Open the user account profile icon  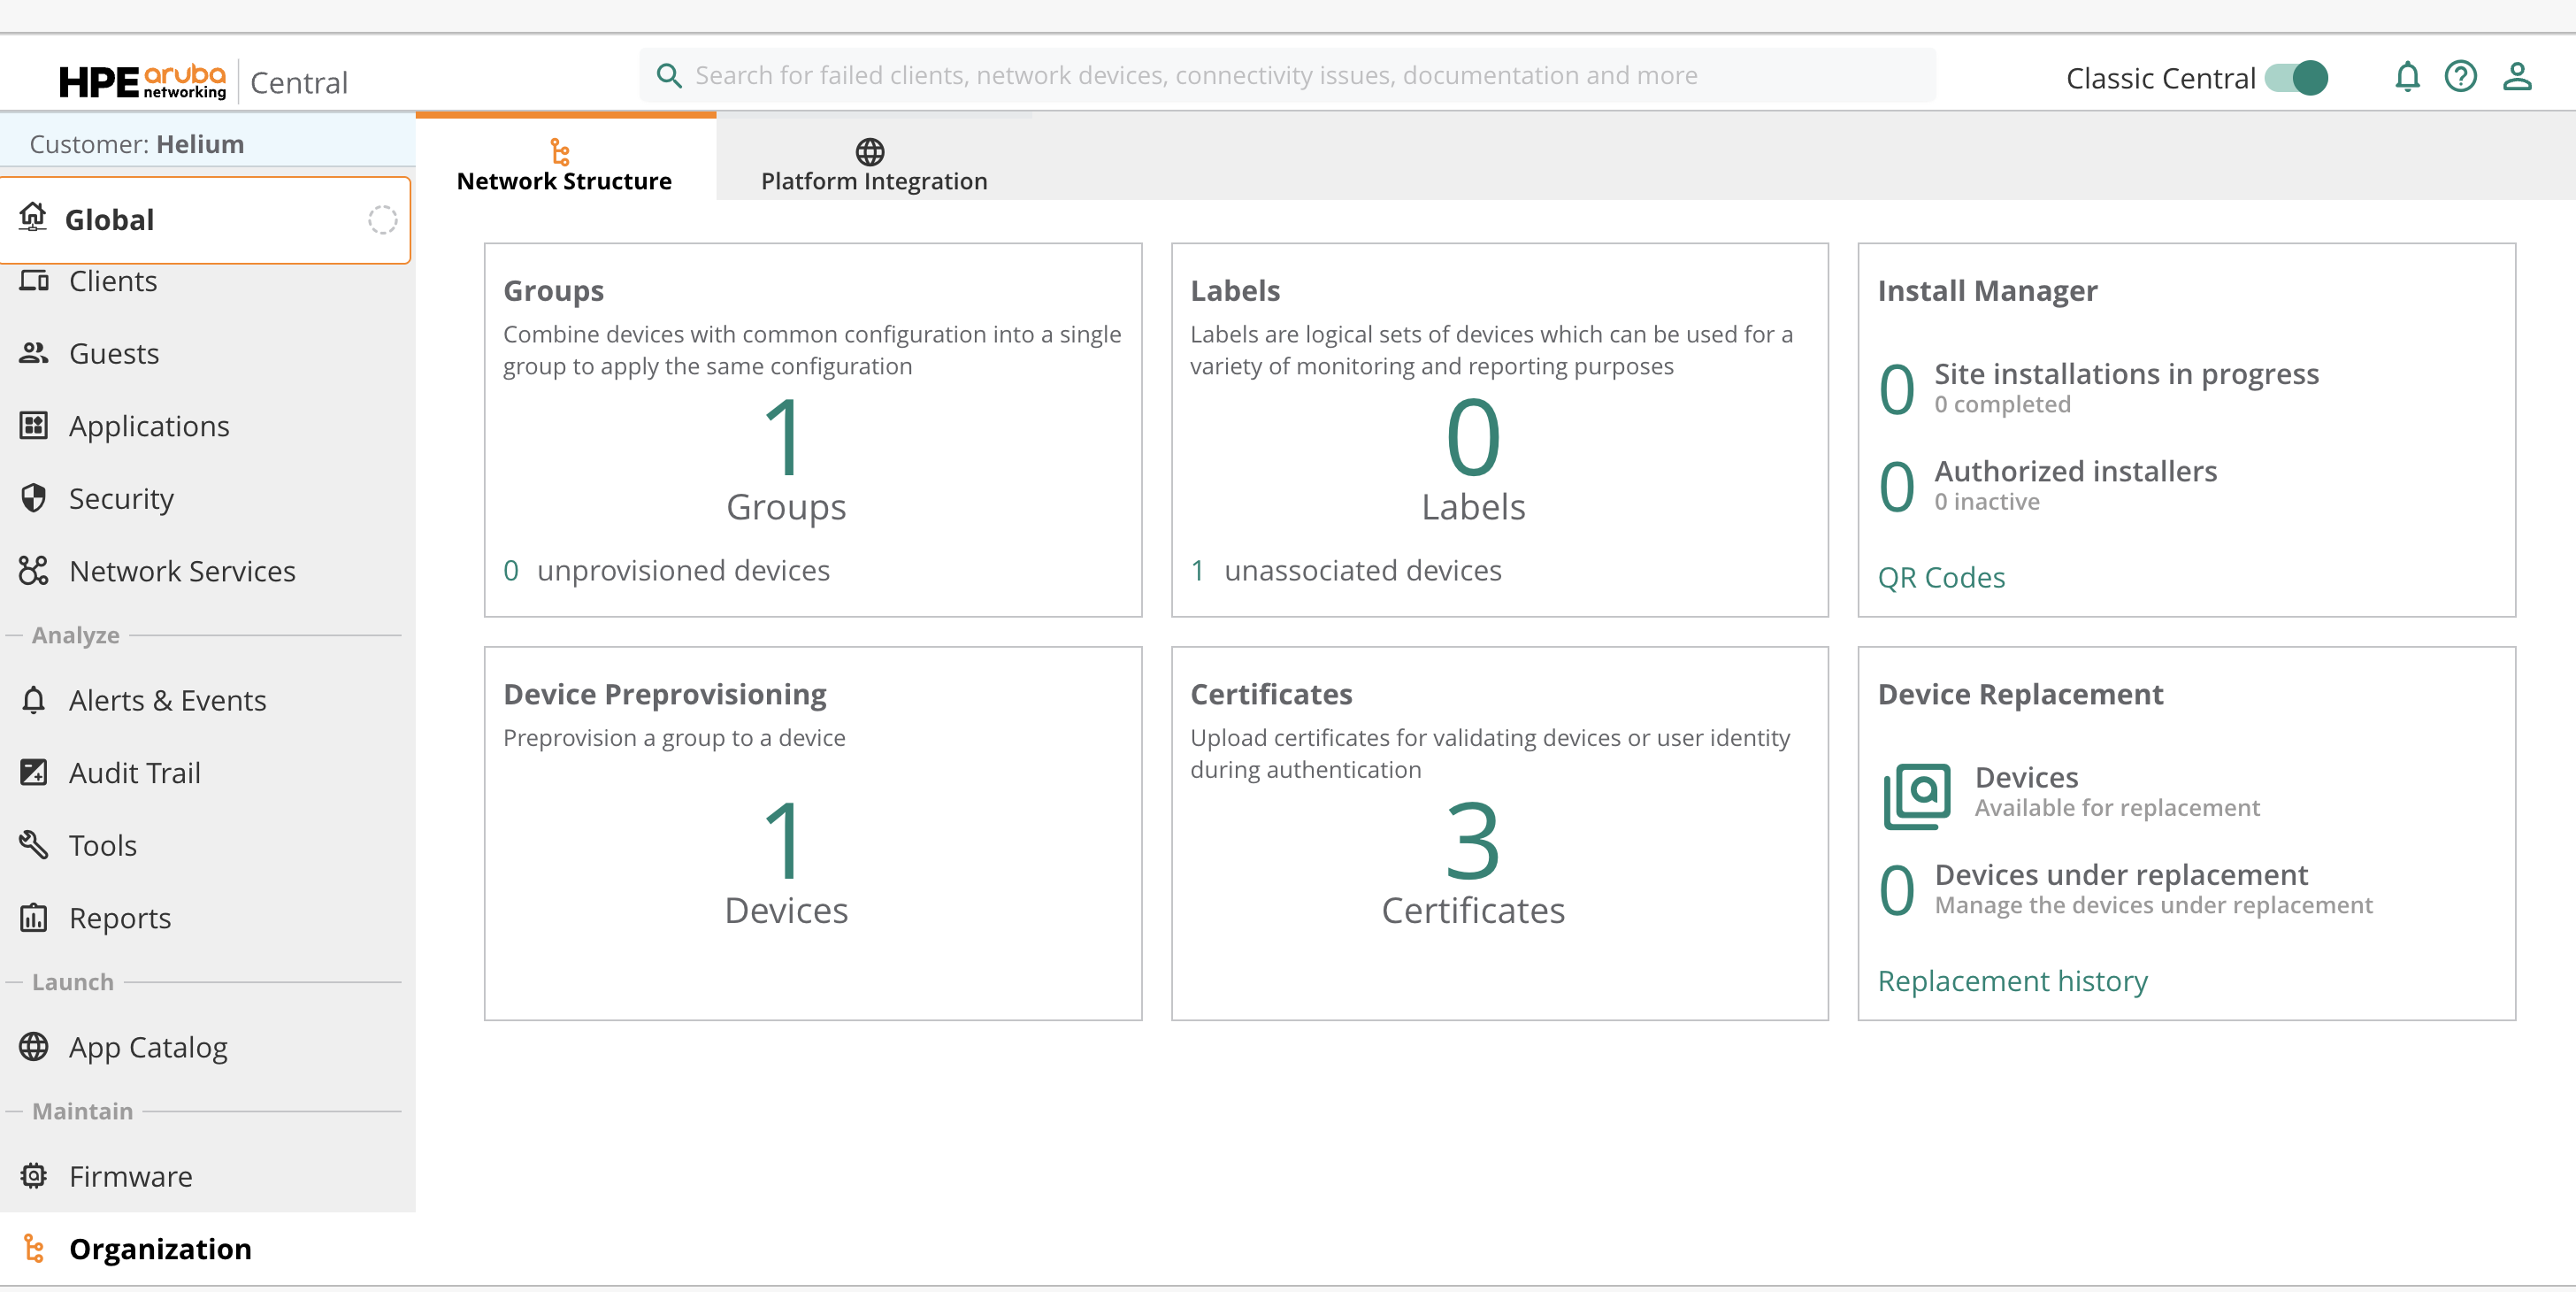tap(2516, 77)
